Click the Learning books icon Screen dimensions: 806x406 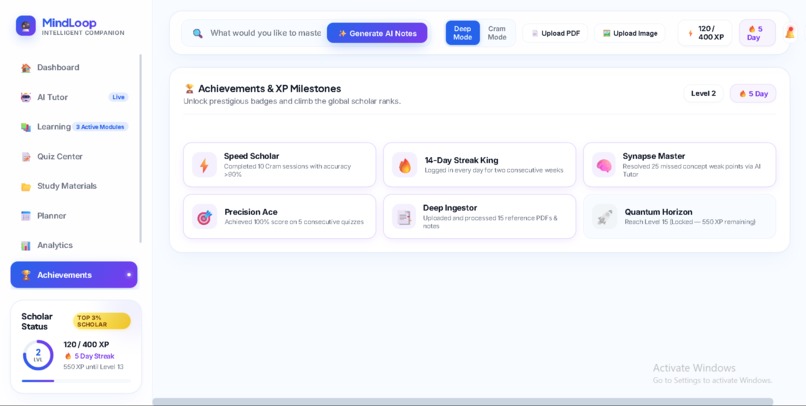(x=26, y=127)
